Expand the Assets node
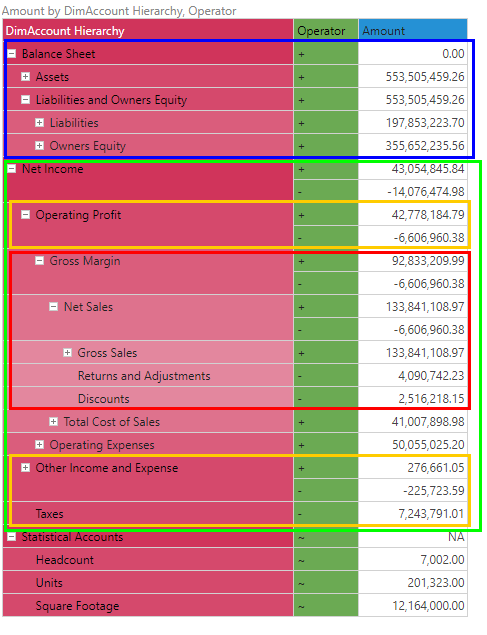Image resolution: width=487 pixels, height=635 pixels. (x=26, y=77)
